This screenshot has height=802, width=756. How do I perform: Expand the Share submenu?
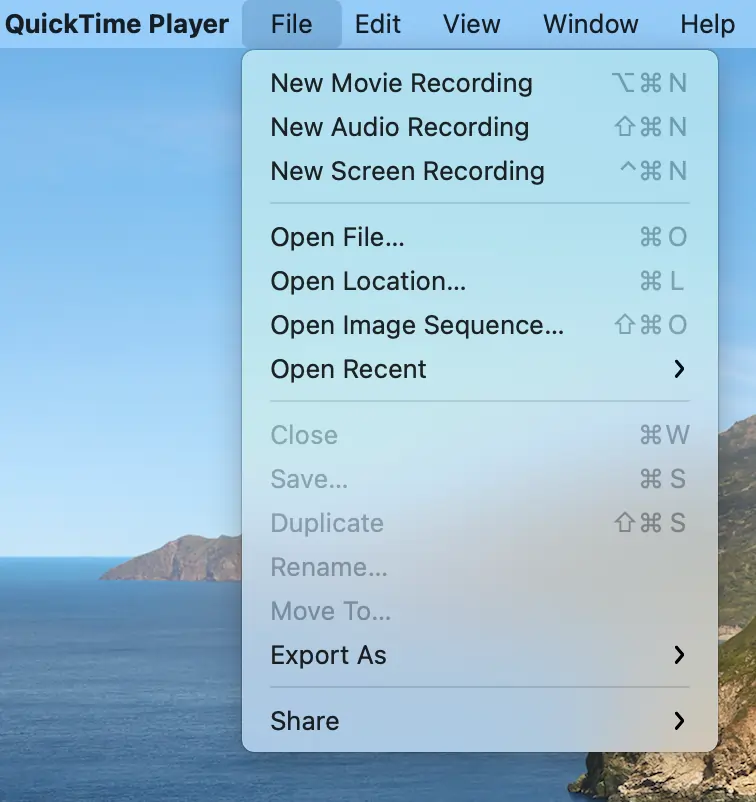tap(480, 721)
